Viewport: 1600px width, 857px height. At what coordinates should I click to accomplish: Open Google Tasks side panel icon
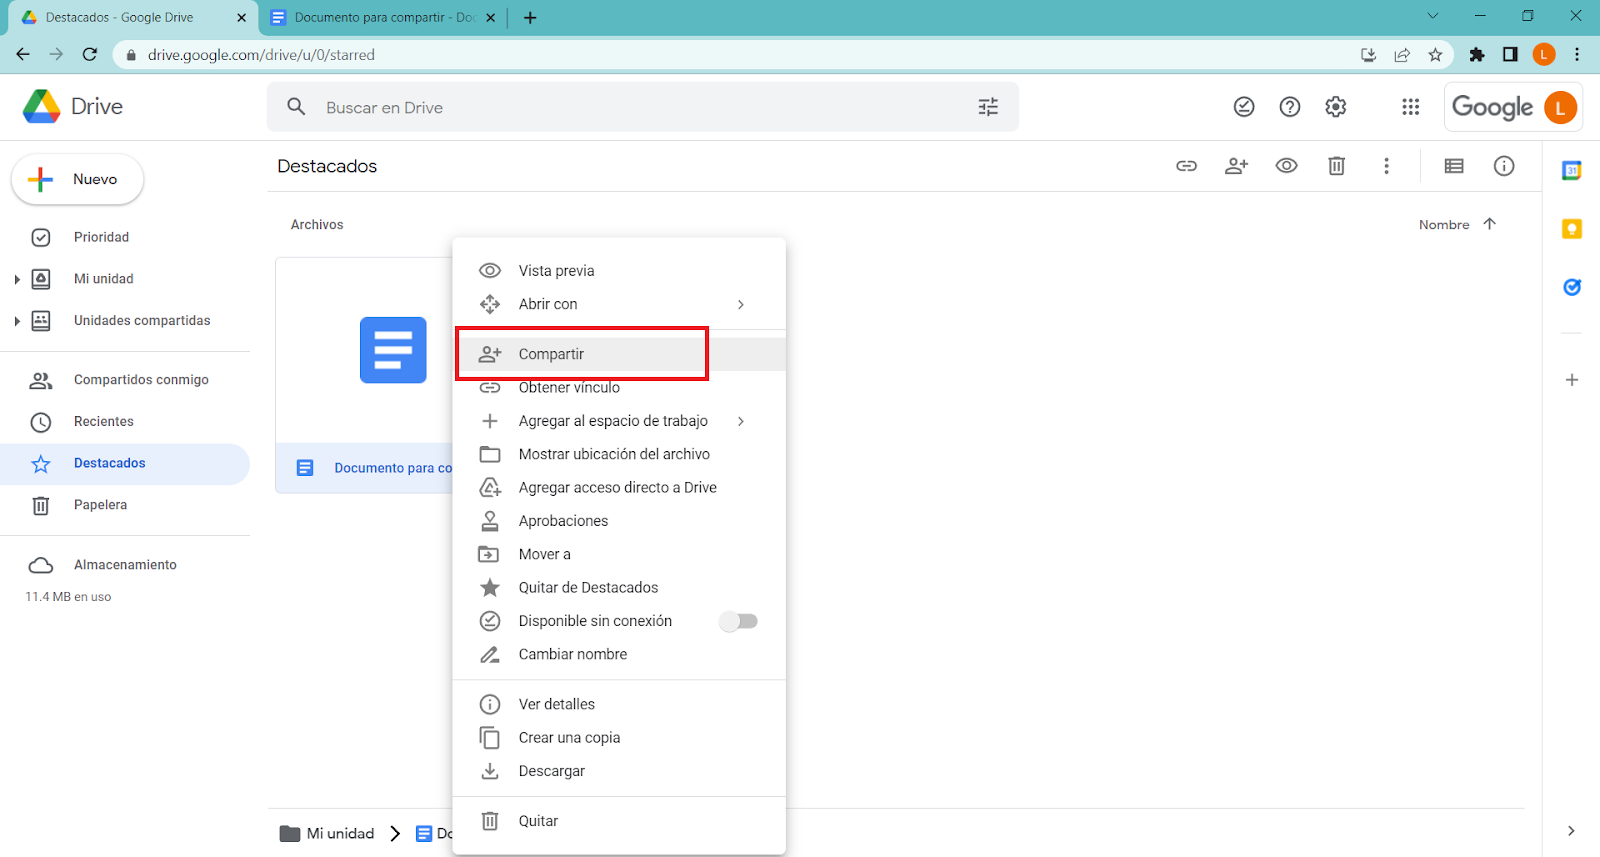click(1572, 287)
